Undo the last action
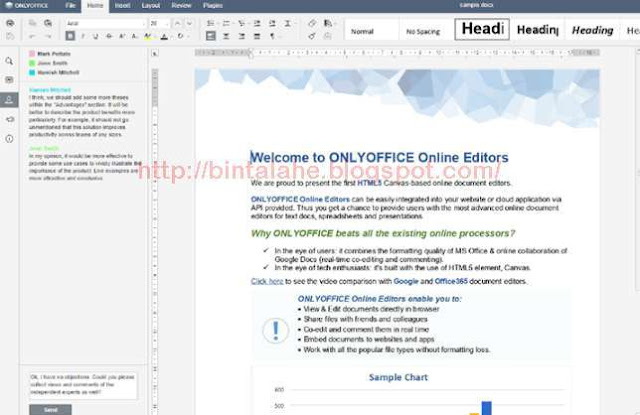640x415 pixels. 32,36
